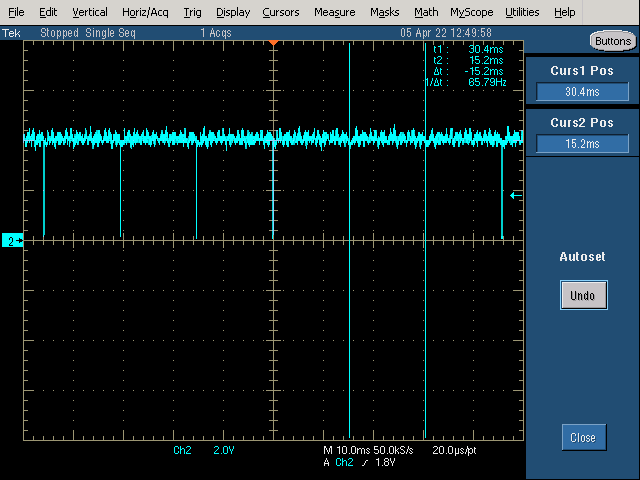Click the Curs2 Pos label

pyautogui.click(x=582, y=122)
